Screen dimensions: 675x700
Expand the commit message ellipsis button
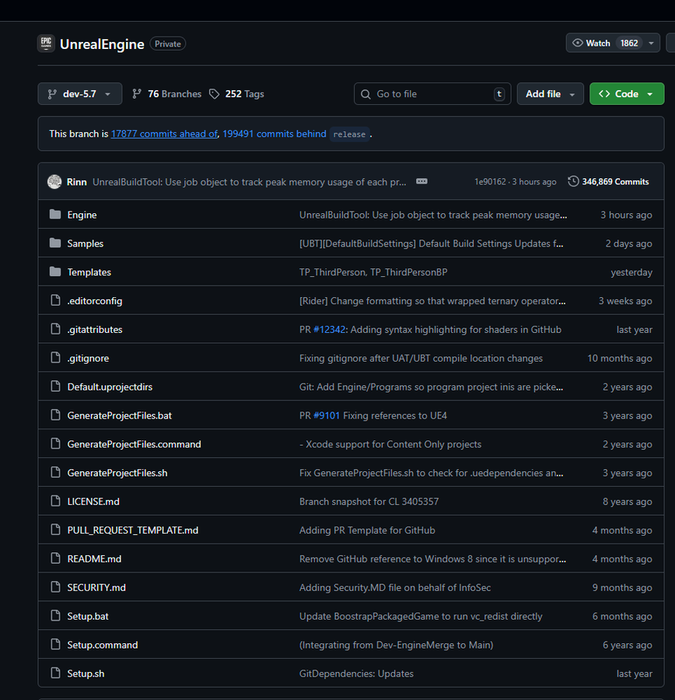point(422,182)
